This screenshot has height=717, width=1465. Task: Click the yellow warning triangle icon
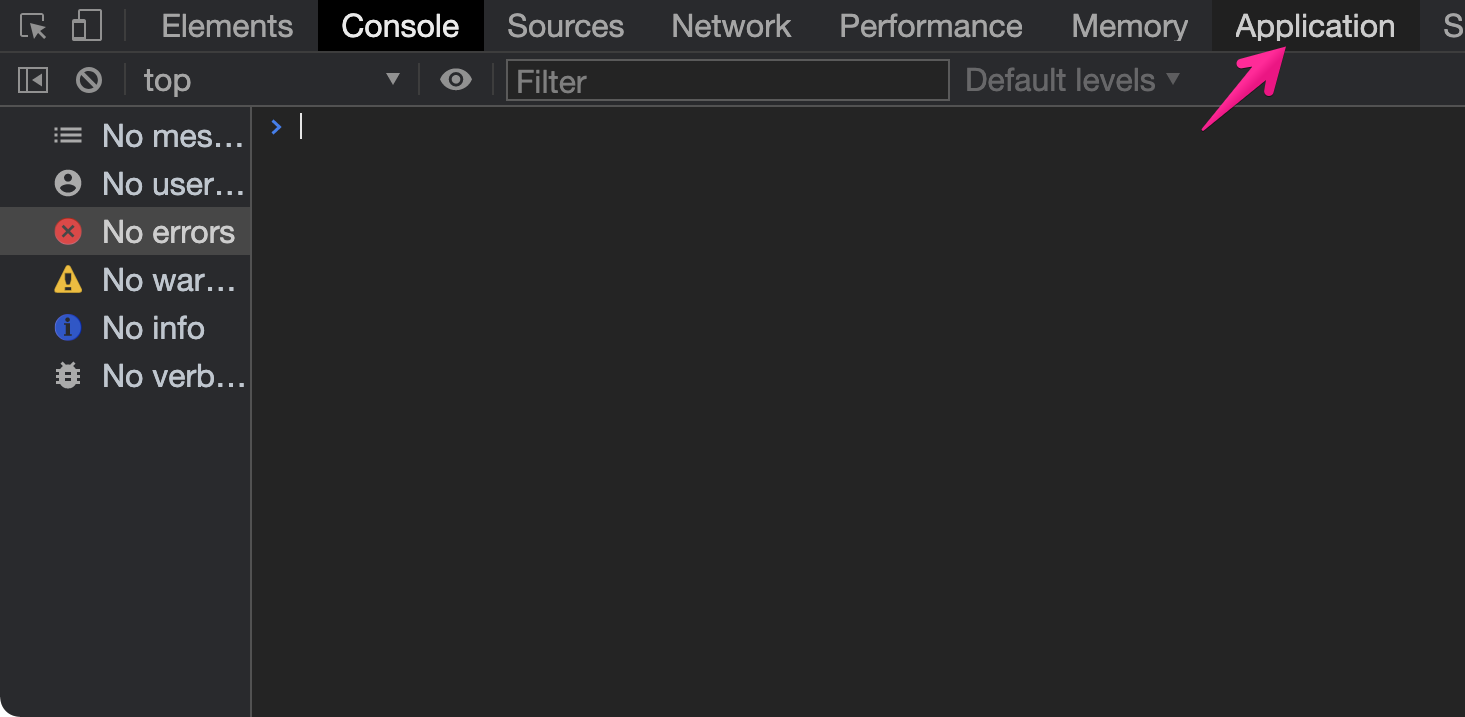click(x=68, y=280)
